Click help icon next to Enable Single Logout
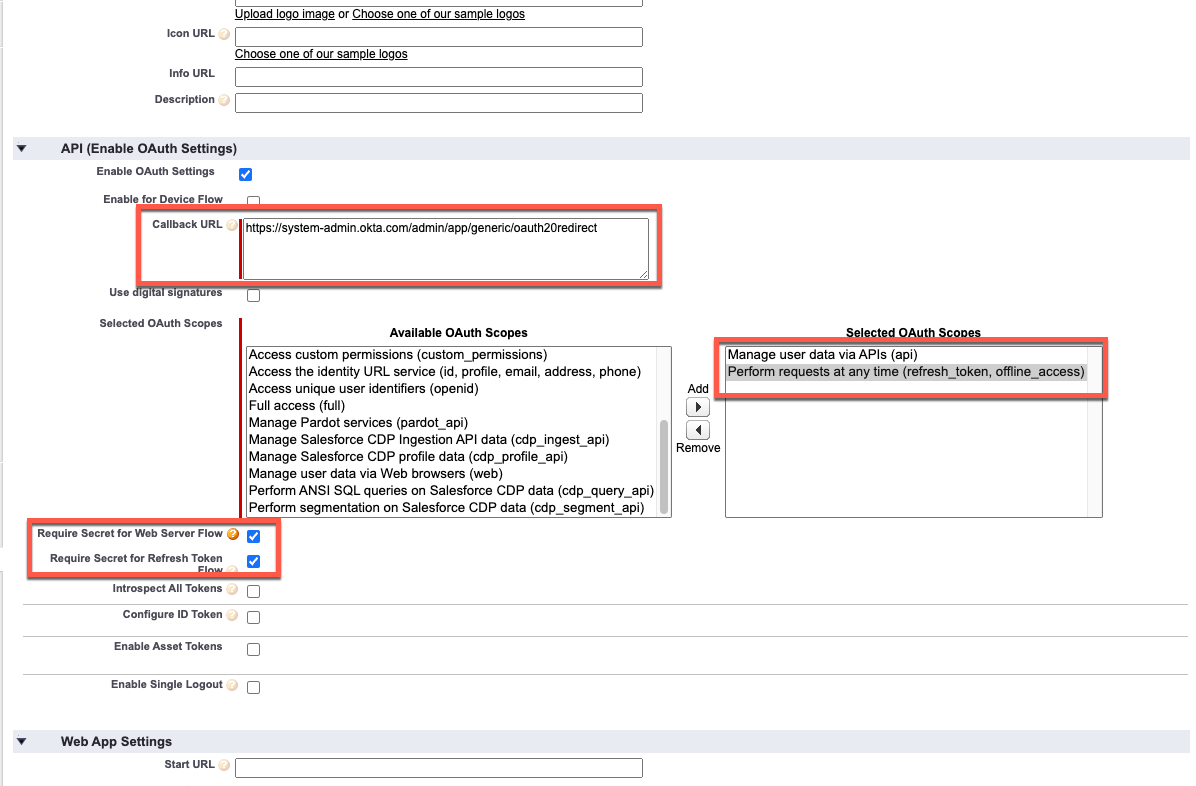The image size is (1196, 786). 231,686
